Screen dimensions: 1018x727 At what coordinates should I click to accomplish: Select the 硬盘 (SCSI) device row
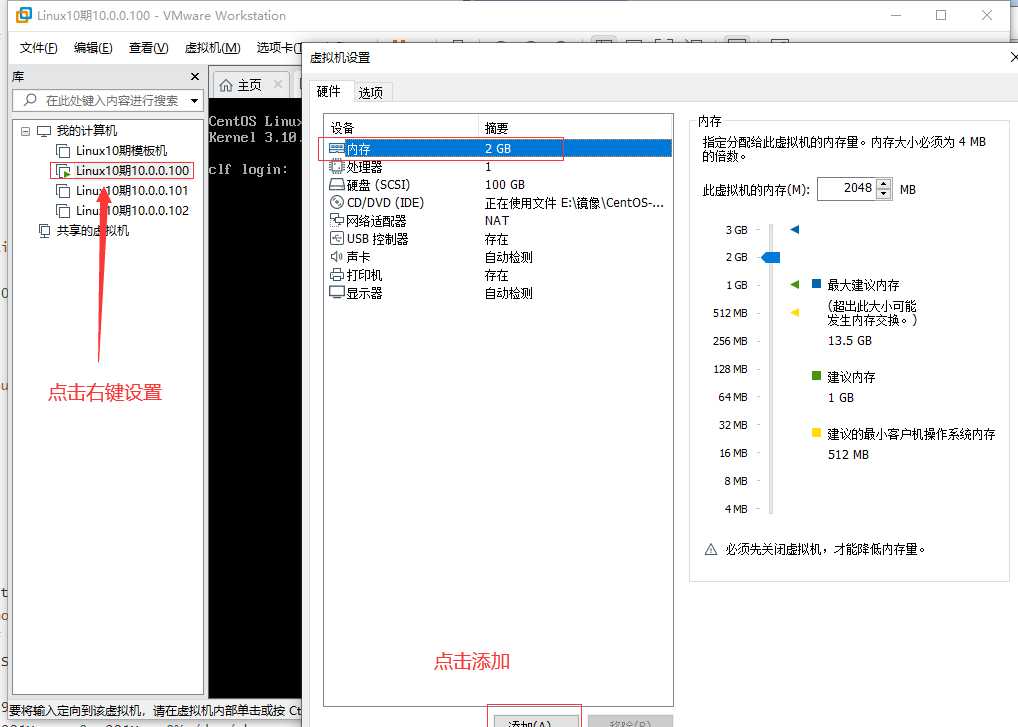[497, 185]
